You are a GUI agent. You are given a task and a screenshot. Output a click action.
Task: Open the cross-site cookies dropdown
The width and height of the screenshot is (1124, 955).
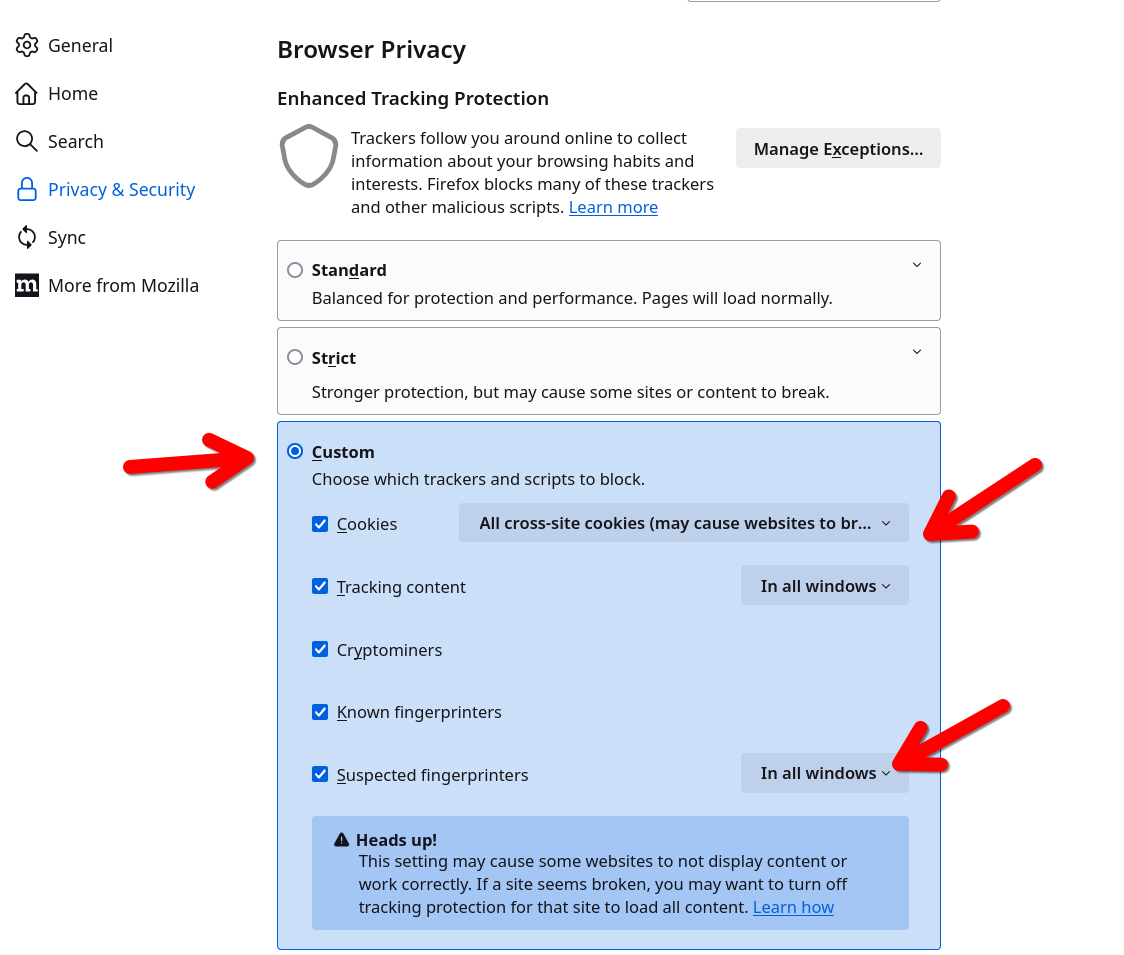(683, 523)
